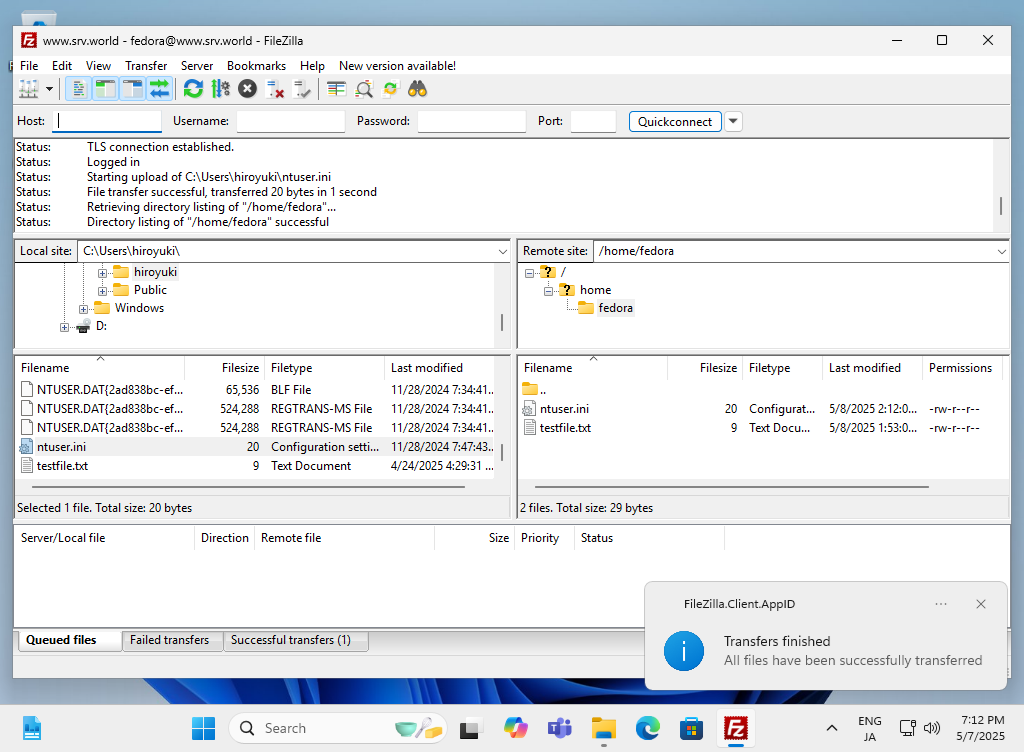
Task: Switch to Failed transfers tab
Action: (170, 640)
